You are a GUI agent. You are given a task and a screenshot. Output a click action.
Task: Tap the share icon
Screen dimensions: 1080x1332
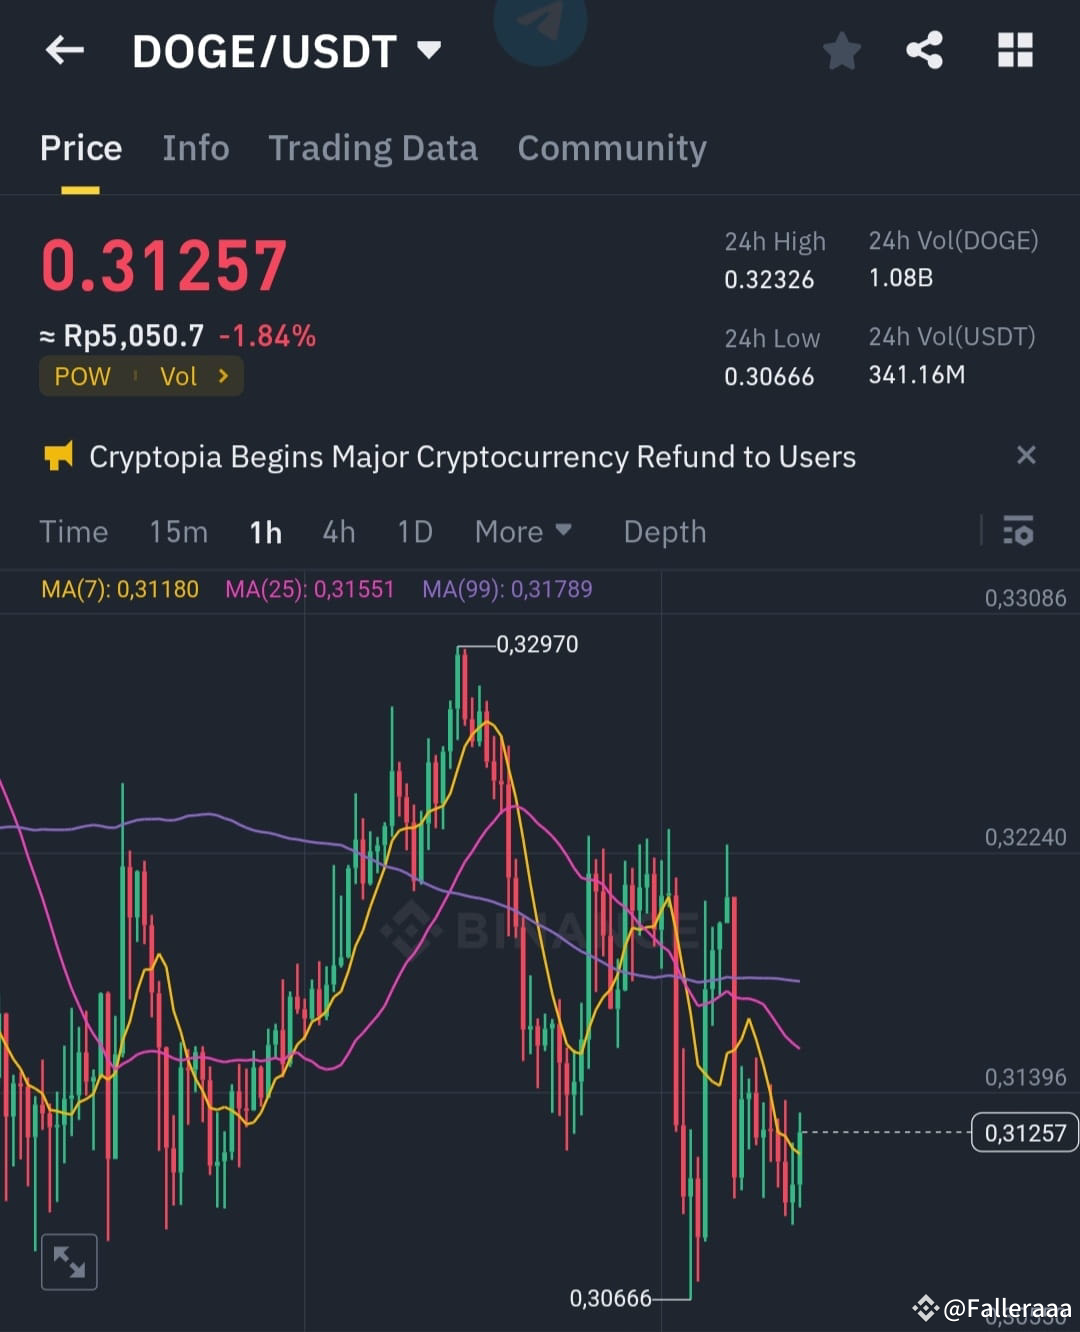[925, 50]
